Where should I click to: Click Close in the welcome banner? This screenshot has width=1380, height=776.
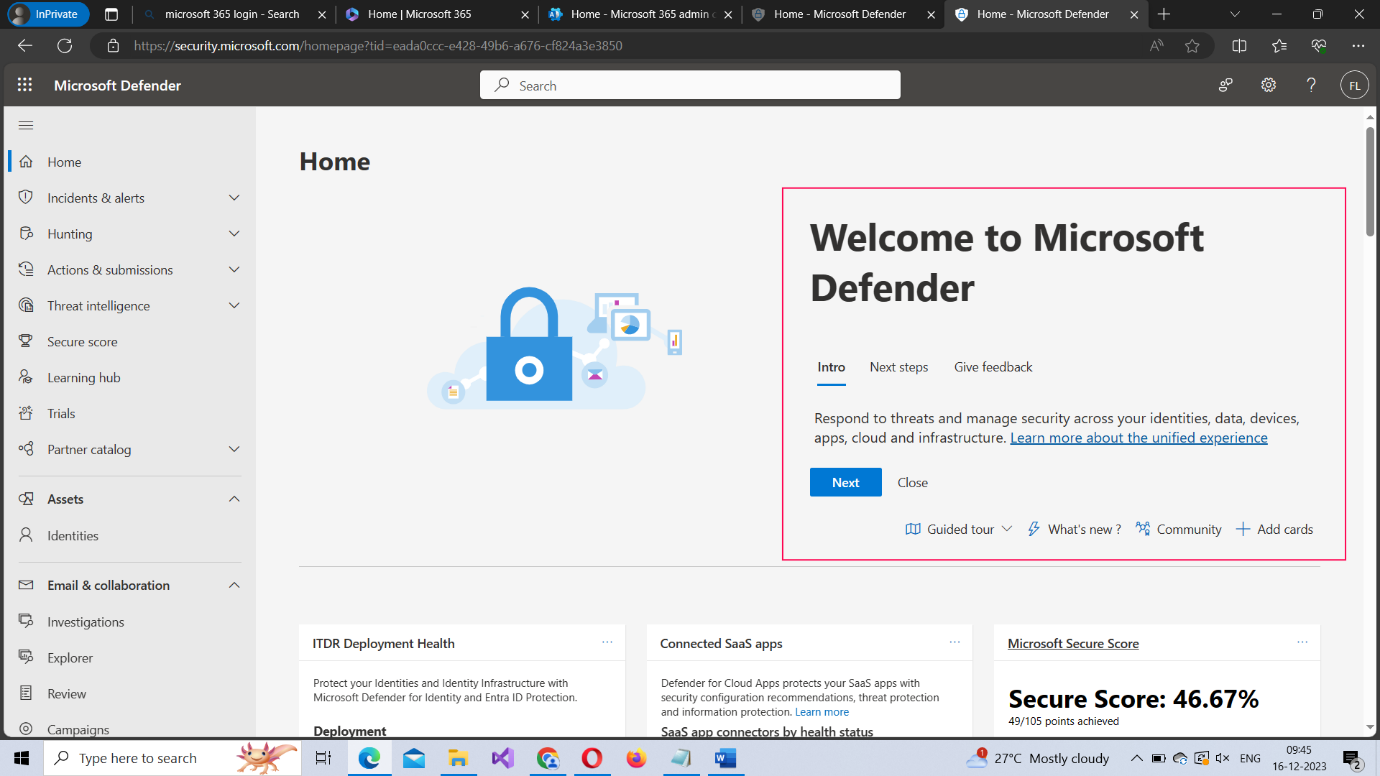click(913, 482)
